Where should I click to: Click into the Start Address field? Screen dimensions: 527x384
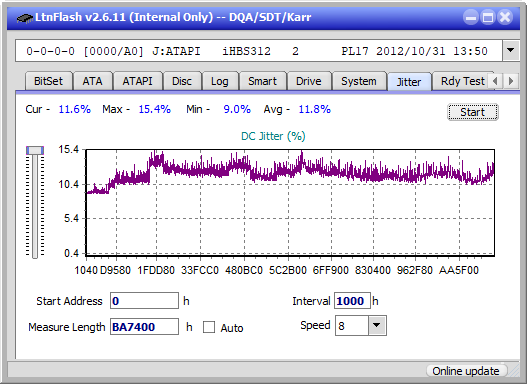144,300
